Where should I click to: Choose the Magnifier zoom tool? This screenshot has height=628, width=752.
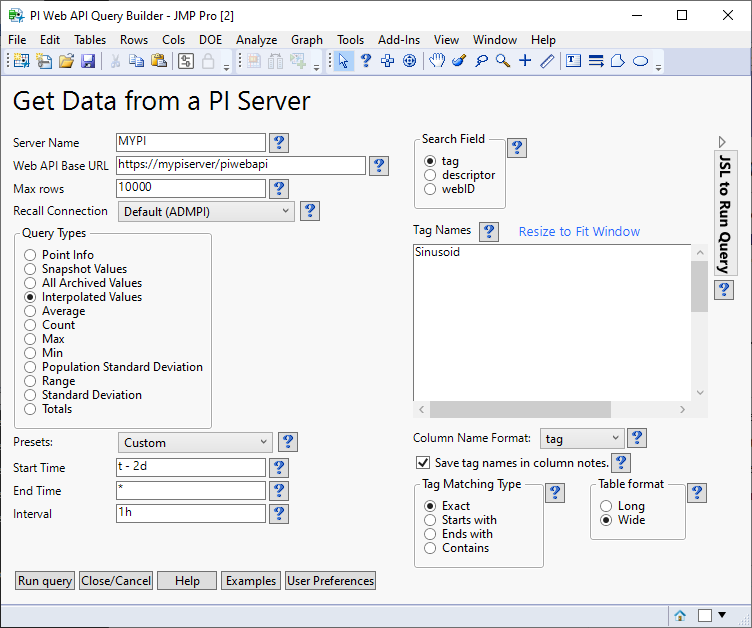503,61
